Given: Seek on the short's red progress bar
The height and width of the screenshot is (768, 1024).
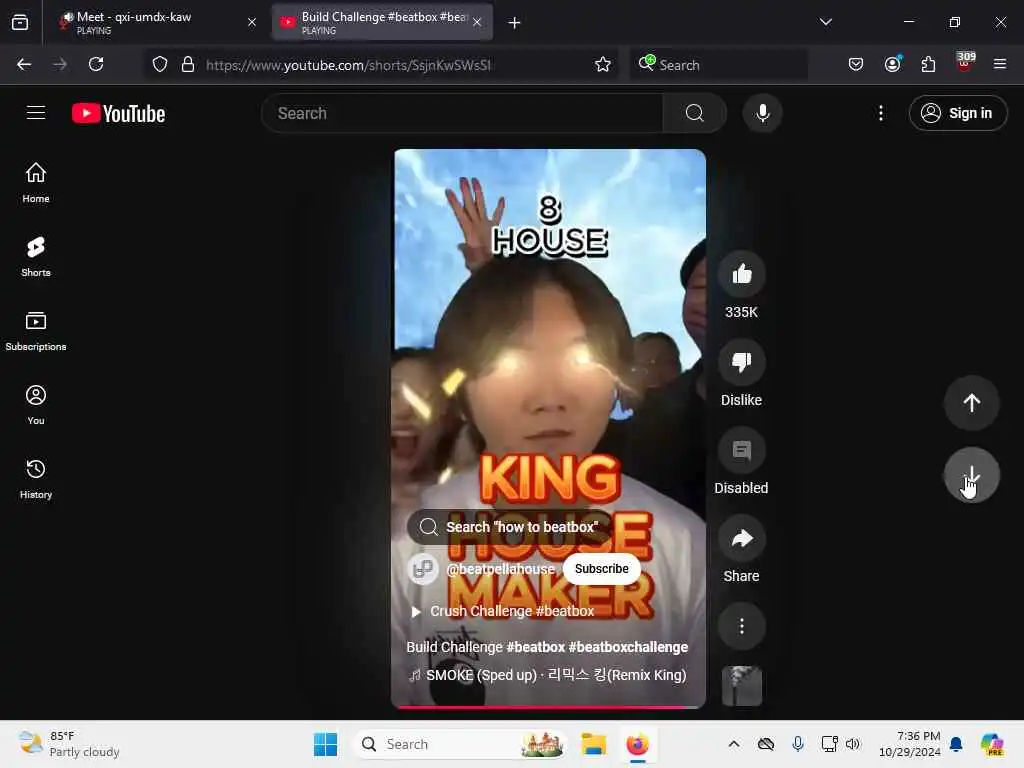Looking at the screenshot, I should pyautogui.click(x=548, y=707).
